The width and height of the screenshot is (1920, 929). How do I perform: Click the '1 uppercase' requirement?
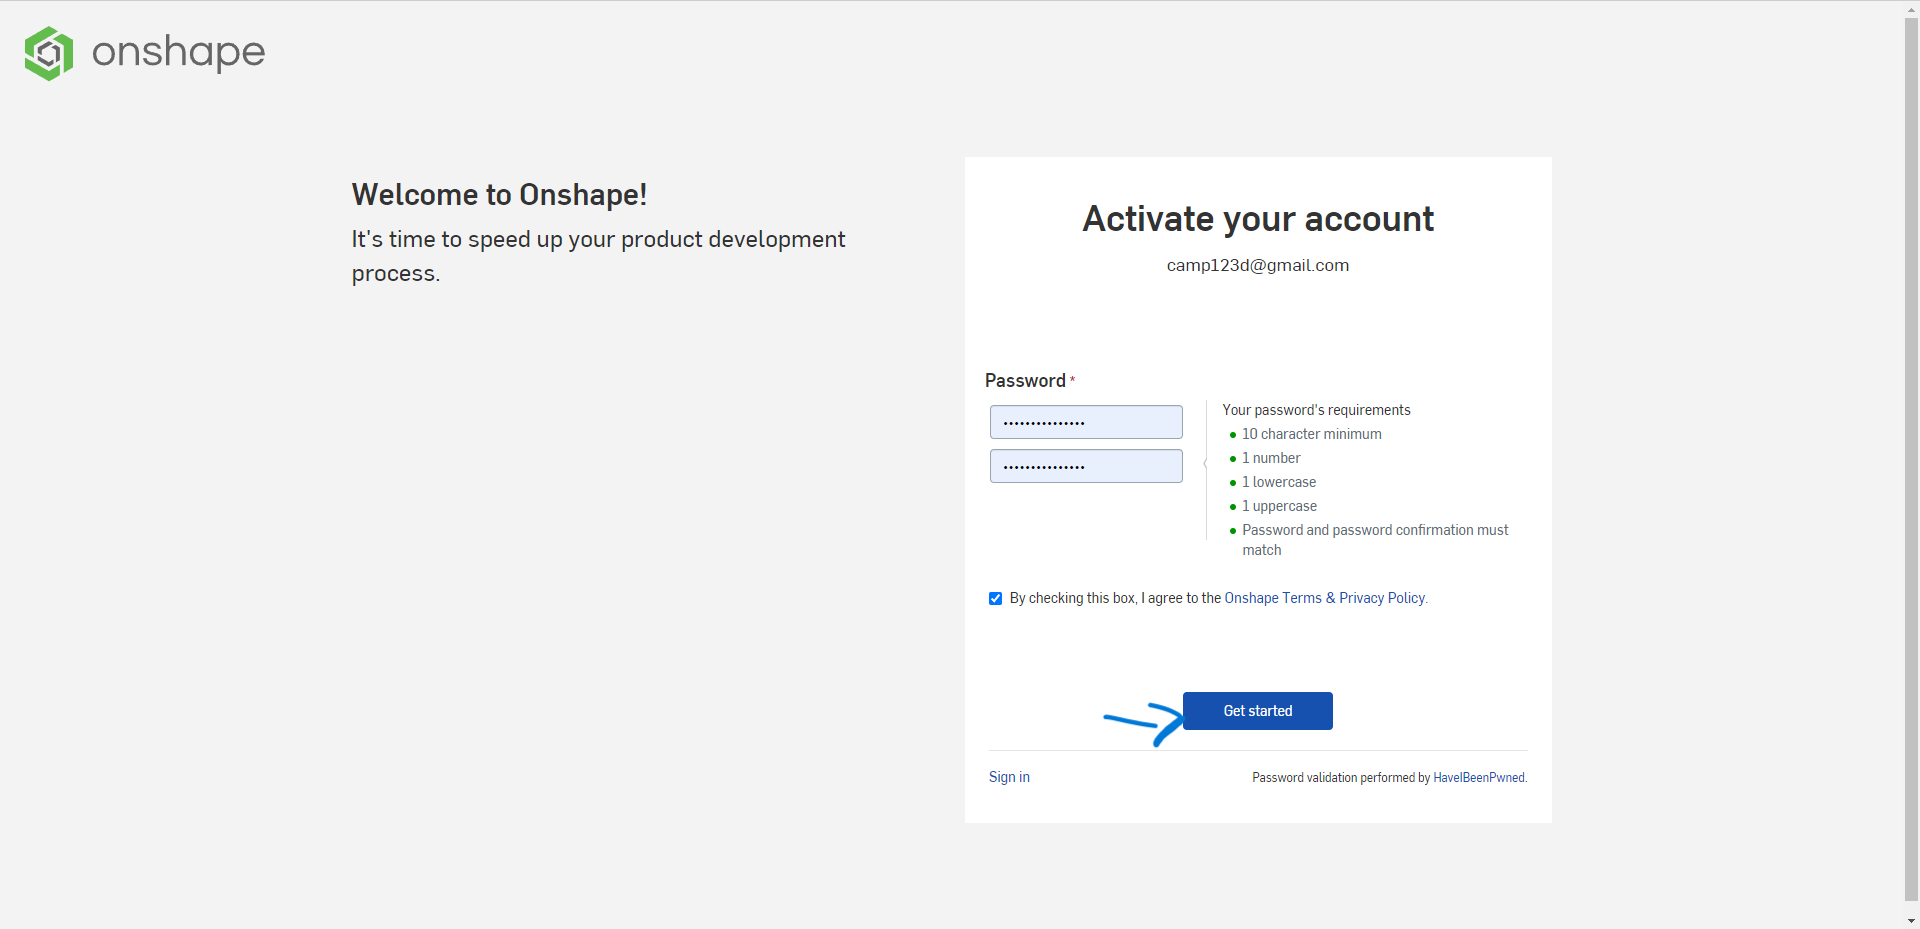click(x=1280, y=506)
